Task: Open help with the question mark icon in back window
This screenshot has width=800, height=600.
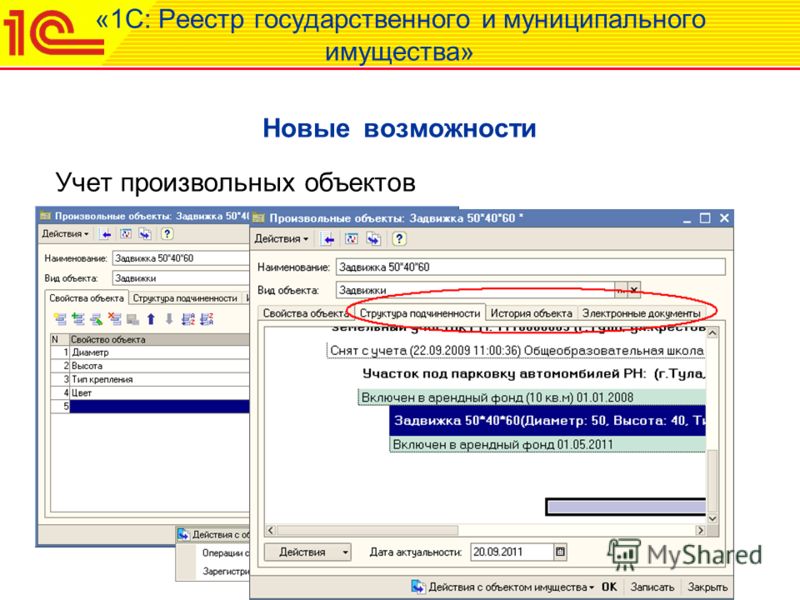Action: 167,234
